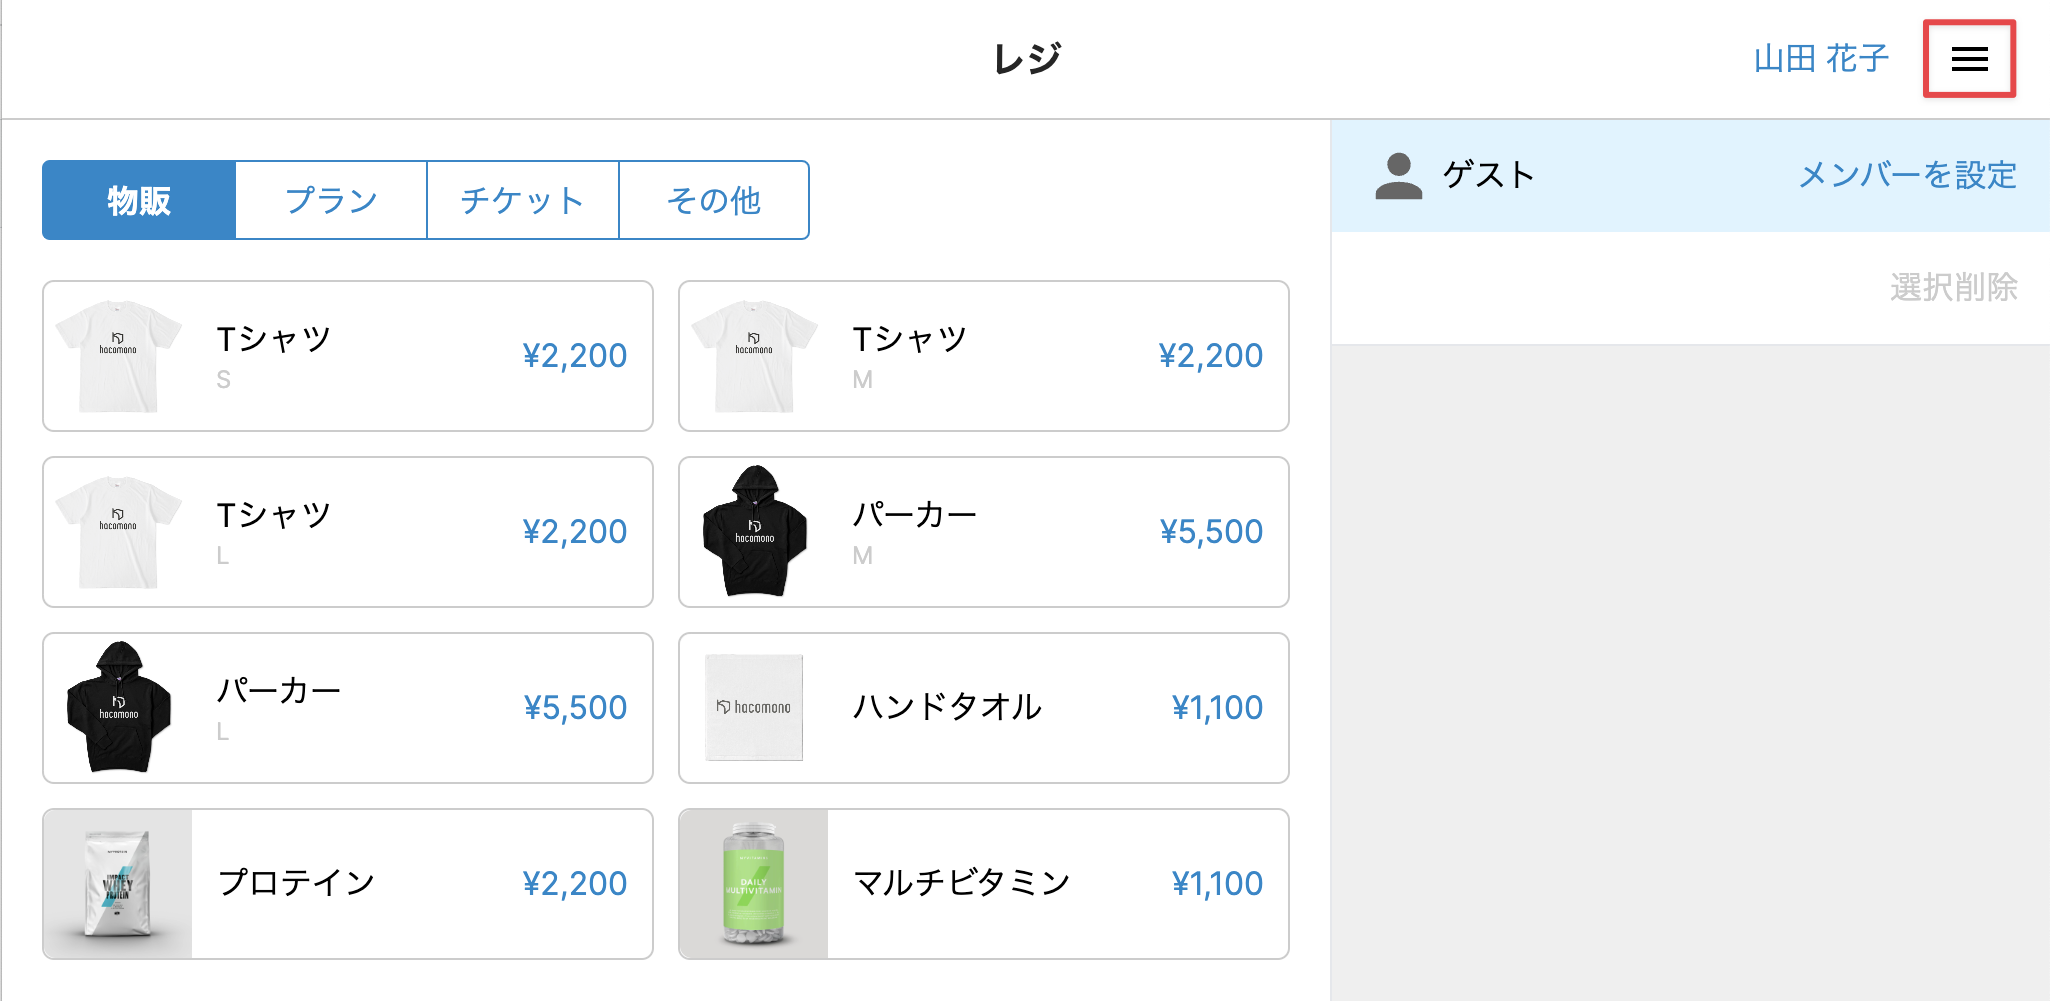Add Tシャツ size M to cart

984,356
